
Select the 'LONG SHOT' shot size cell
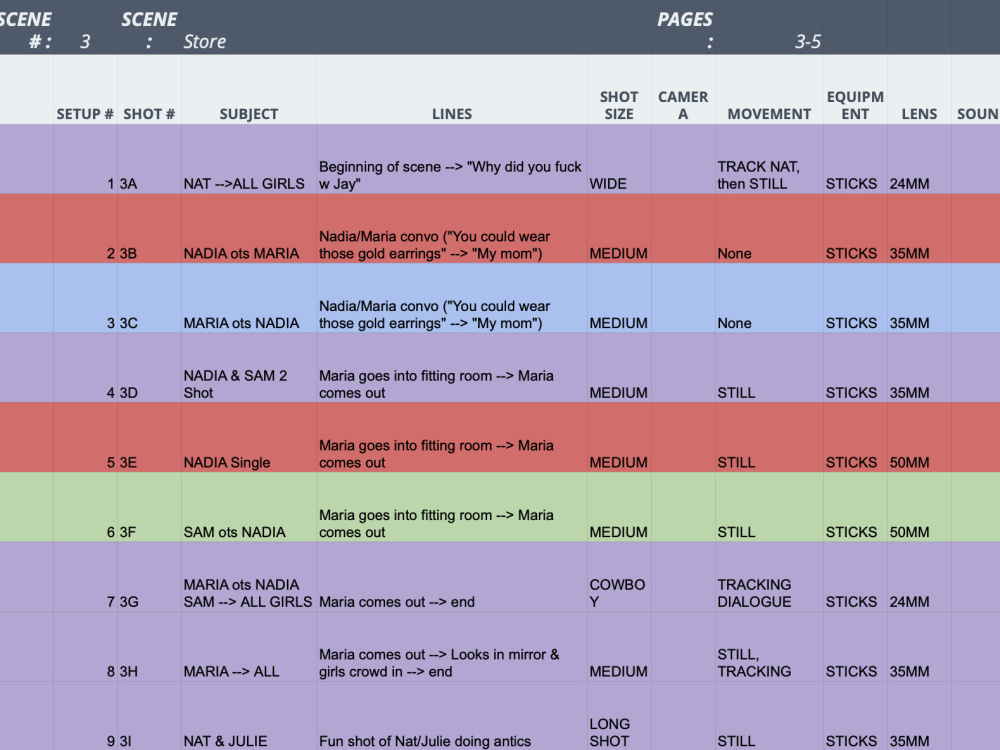(619, 716)
